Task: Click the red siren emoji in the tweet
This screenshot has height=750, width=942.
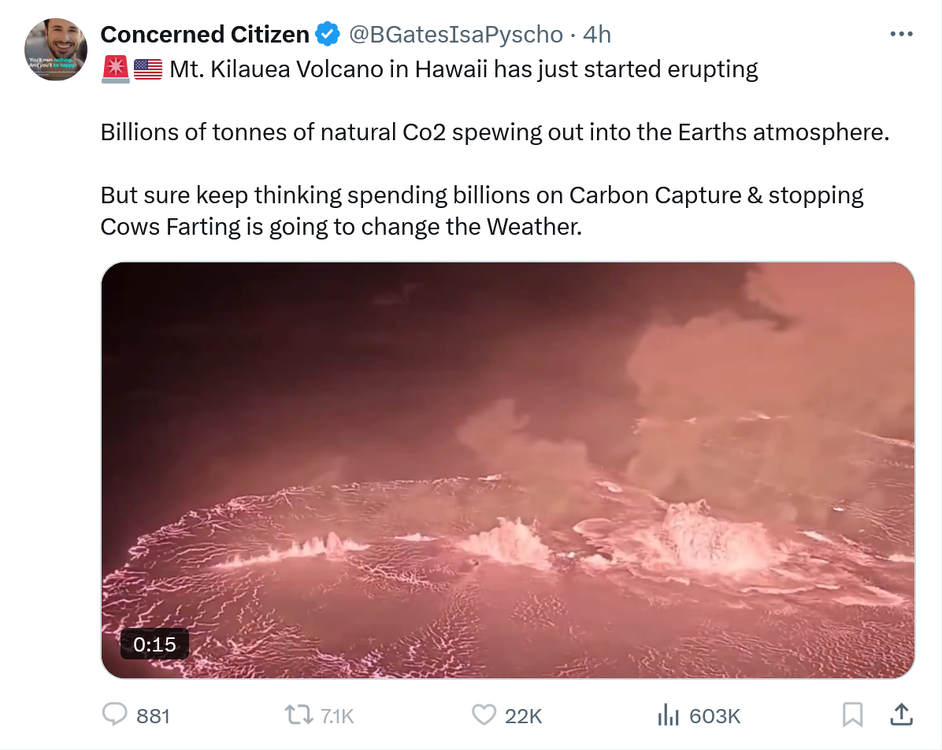Action: tap(115, 70)
